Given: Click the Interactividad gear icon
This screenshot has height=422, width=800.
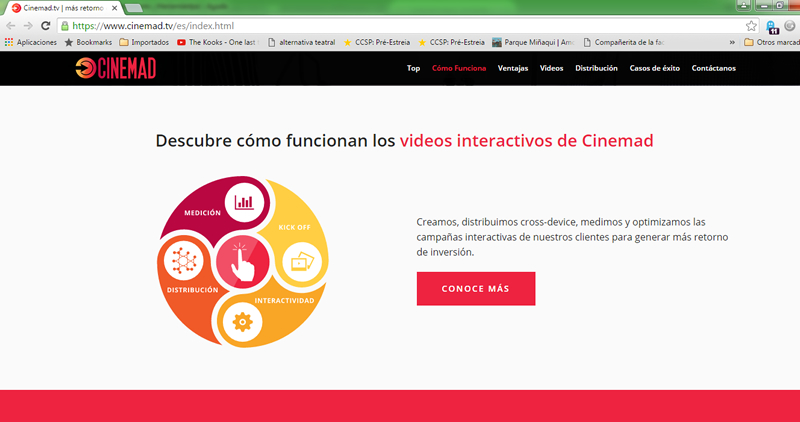Looking at the screenshot, I should point(242,322).
